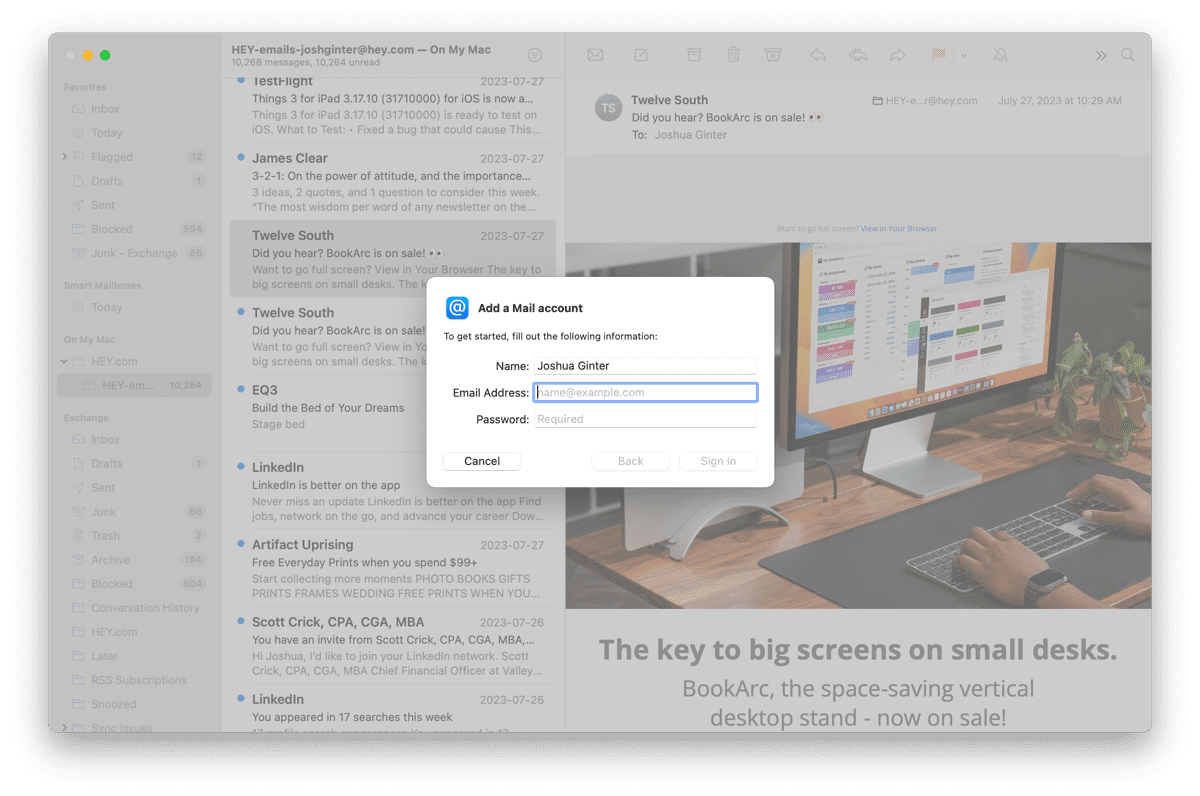The width and height of the screenshot is (1200, 796).
Task: Open the second, unselected Twelve South BookArc message
Action: click(x=393, y=336)
